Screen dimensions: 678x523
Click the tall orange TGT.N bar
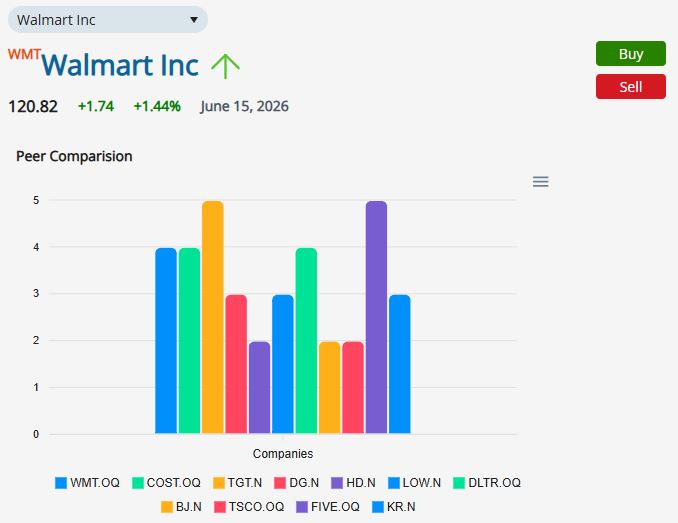click(x=213, y=317)
